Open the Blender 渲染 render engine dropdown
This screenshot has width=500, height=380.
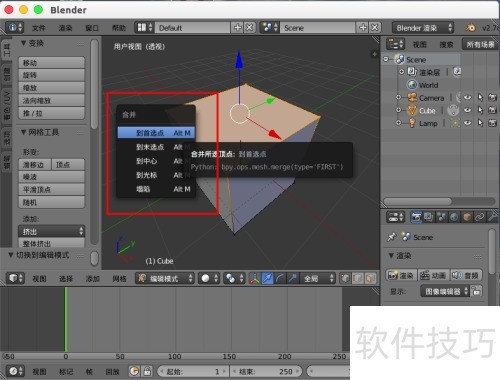click(x=423, y=28)
